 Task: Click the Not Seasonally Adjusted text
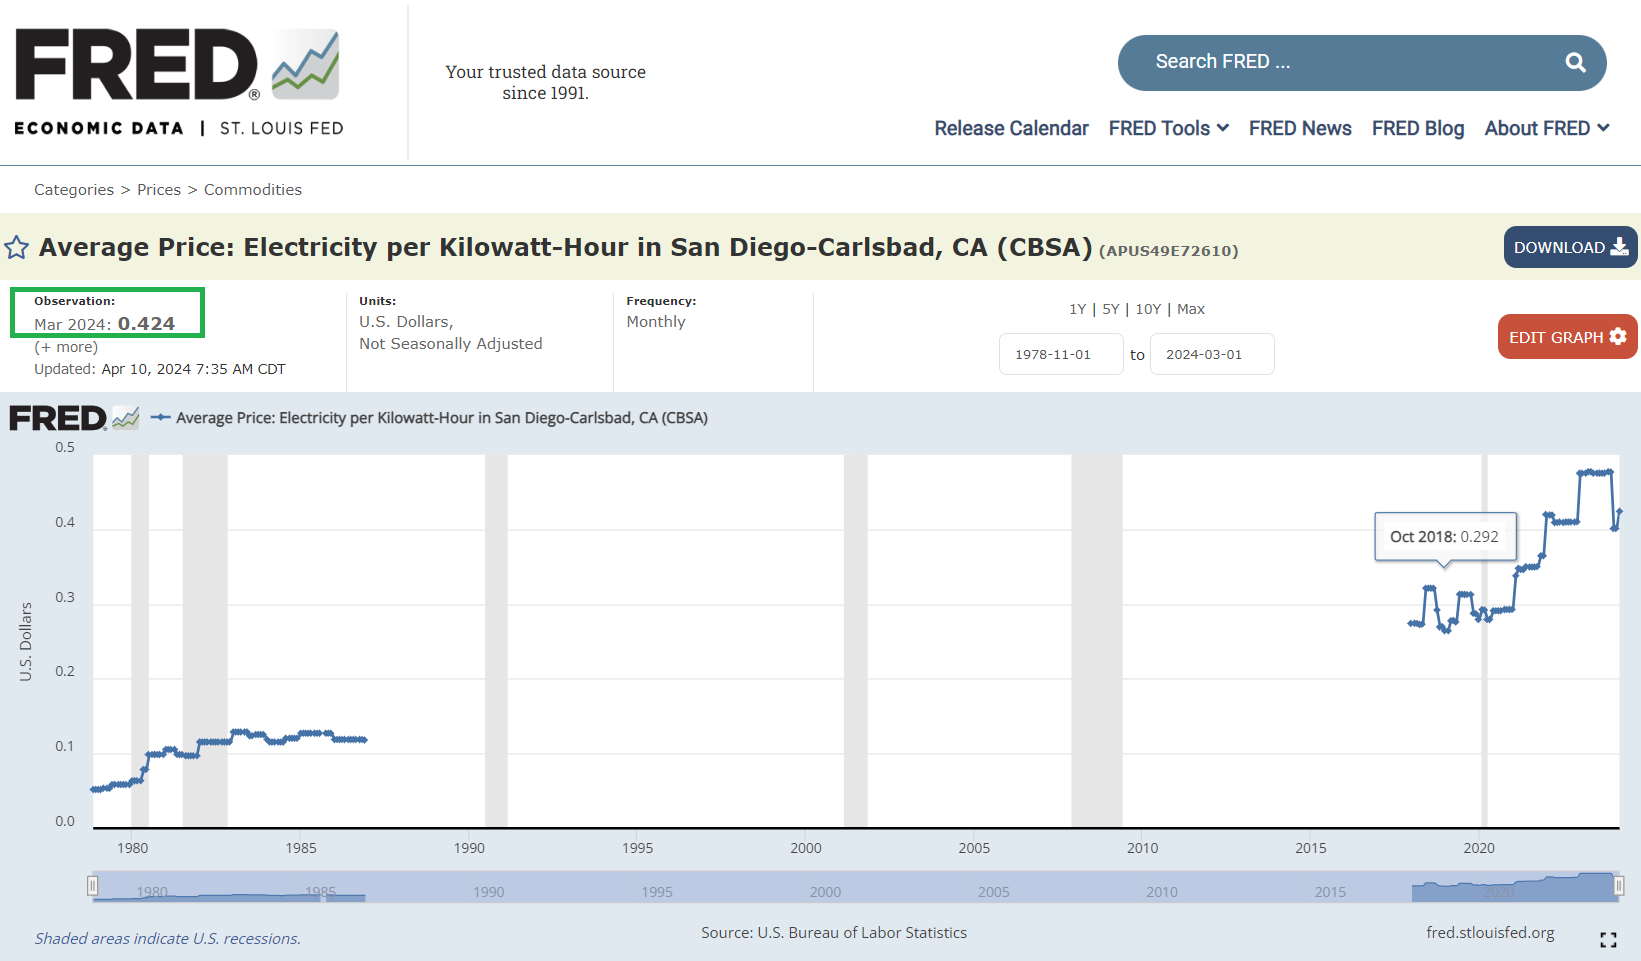point(451,344)
